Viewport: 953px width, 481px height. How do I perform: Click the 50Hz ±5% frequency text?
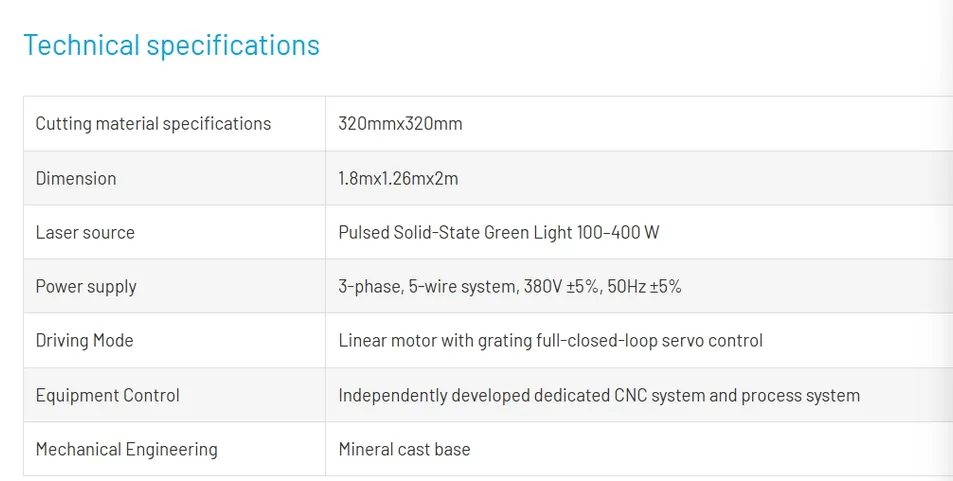click(x=645, y=286)
